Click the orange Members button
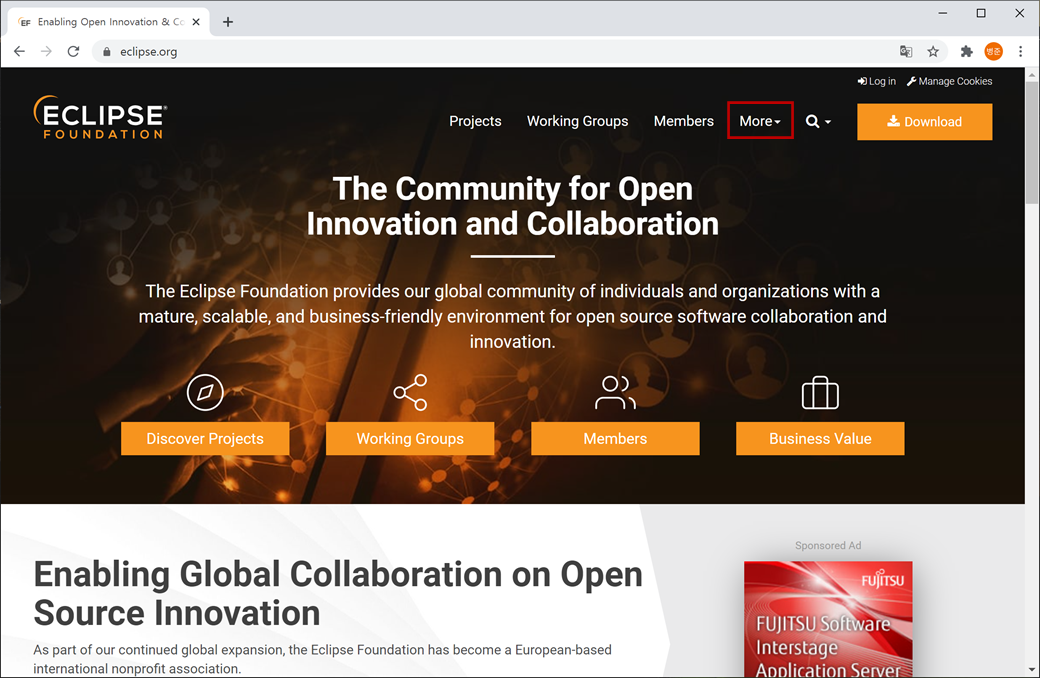This screenshot has width=1040, height=678. click(x=615, y=439)
